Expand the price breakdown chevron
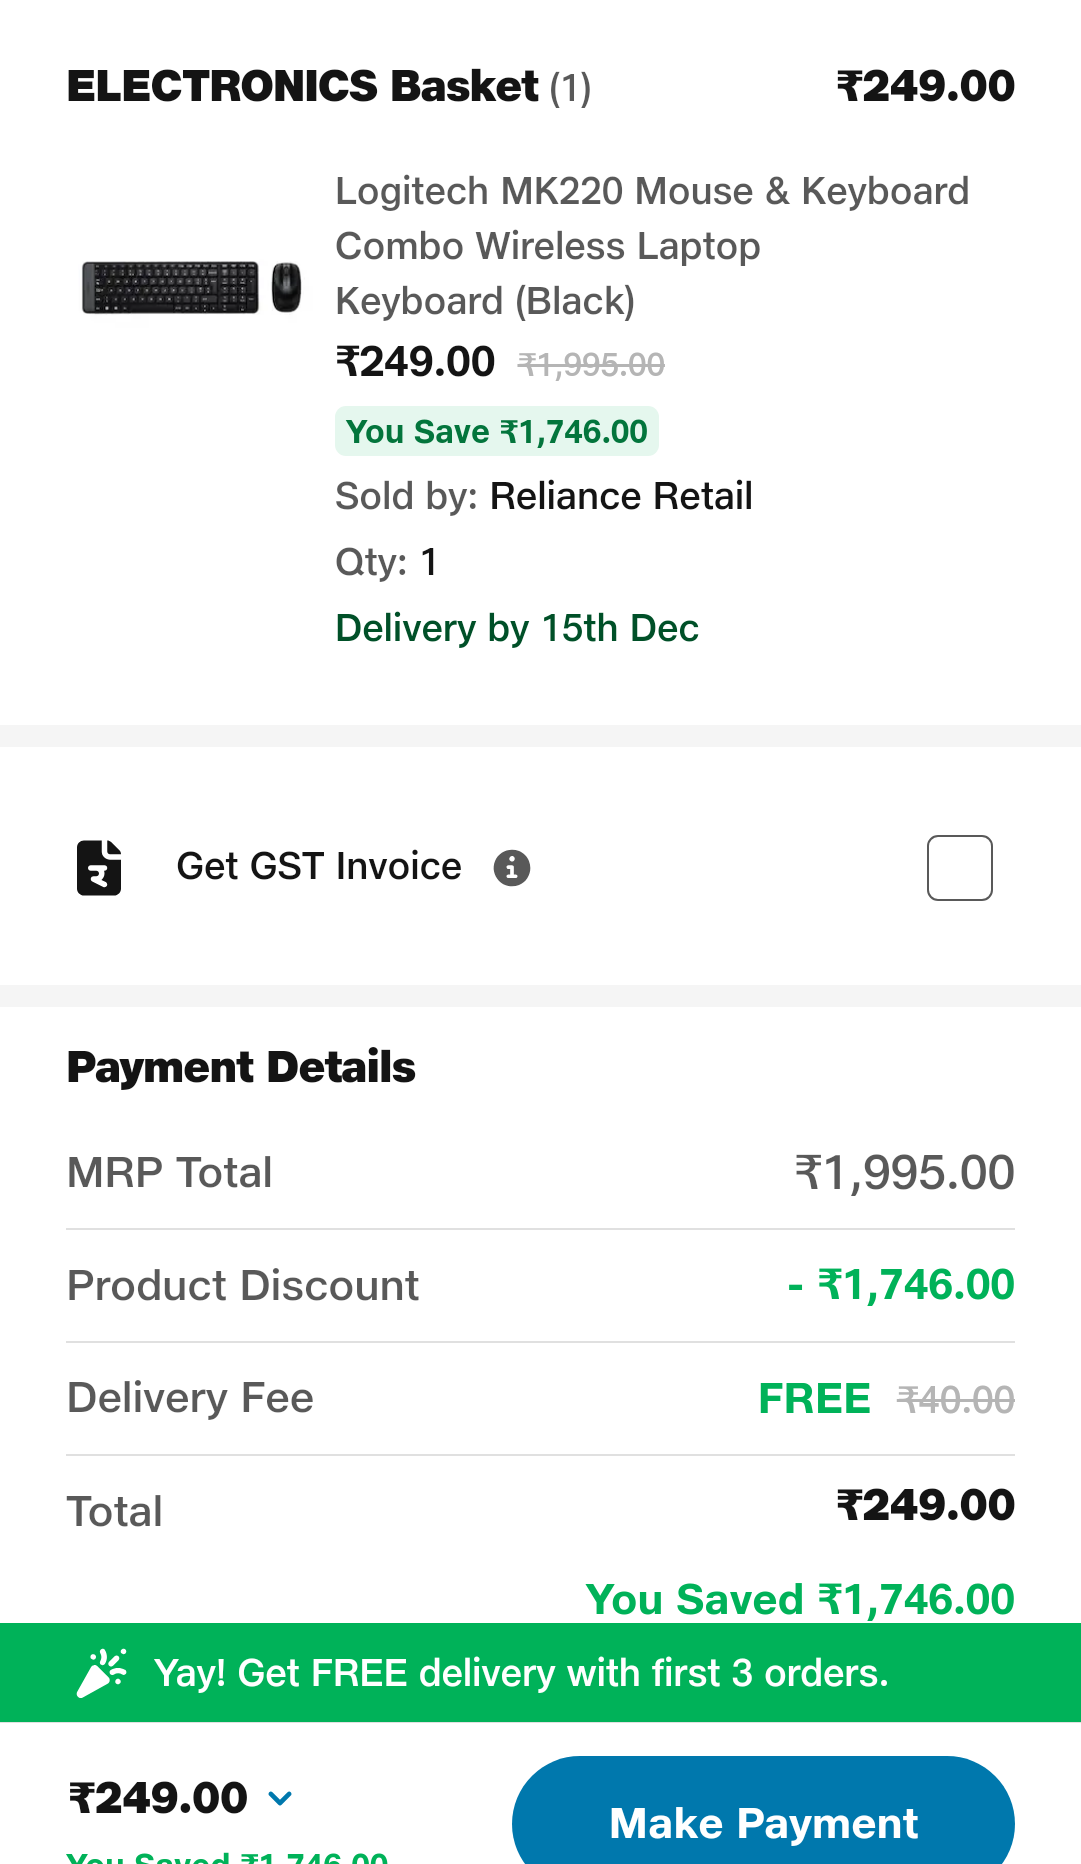Viewport: 1081px width, 1864px height. (x=281, y=1798)
